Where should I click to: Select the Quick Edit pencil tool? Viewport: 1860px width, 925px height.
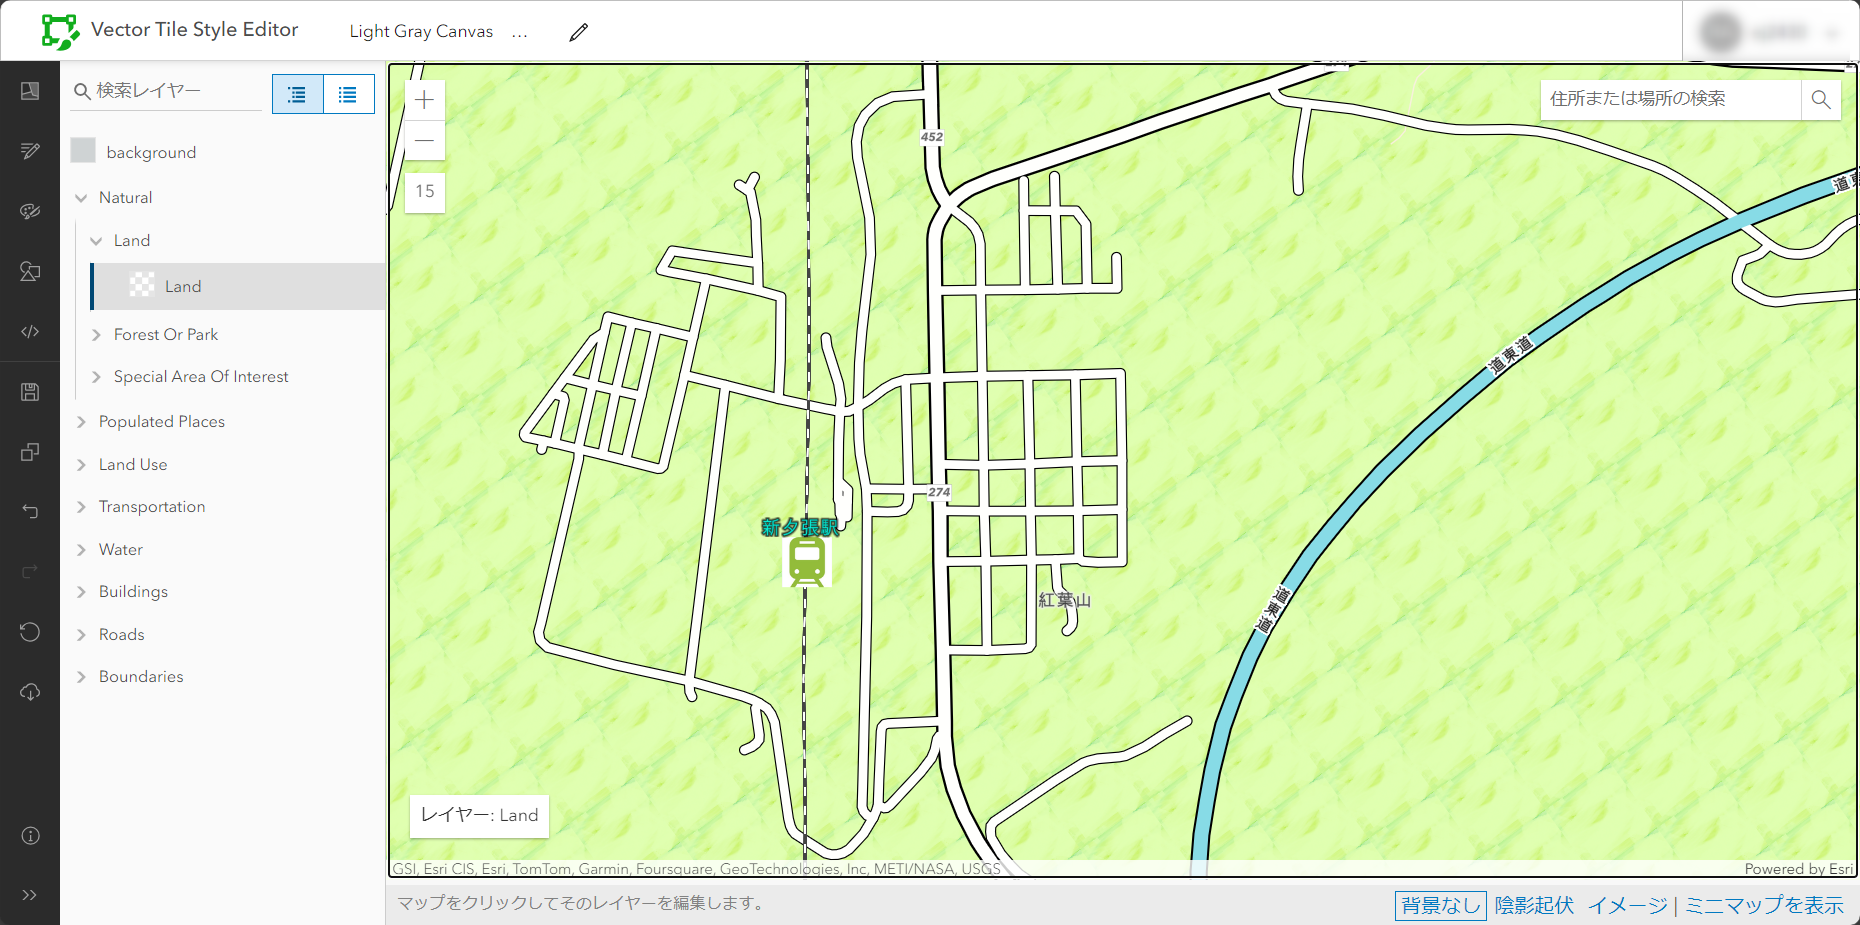tap(30, 150)
